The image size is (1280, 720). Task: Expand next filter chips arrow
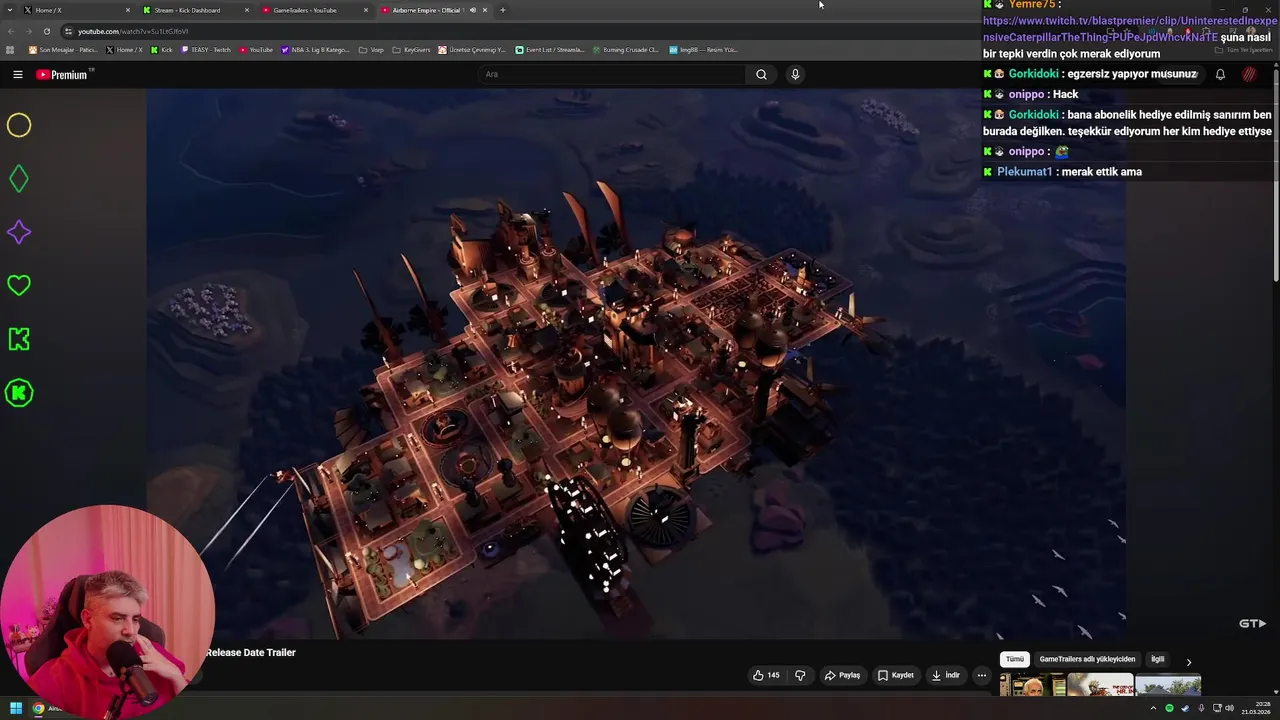pos(1188,661)
